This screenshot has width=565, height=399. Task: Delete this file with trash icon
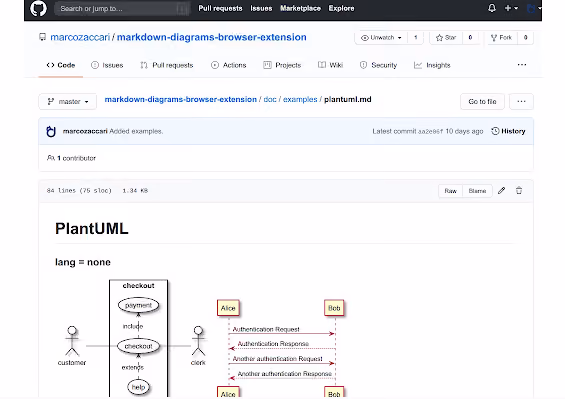(x=519, y=191)
